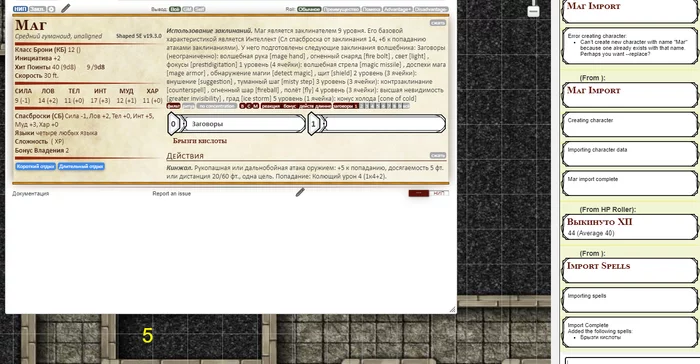Click the bottom-right НИП toggle
The image size is (700, 364).
click(439, 193)
